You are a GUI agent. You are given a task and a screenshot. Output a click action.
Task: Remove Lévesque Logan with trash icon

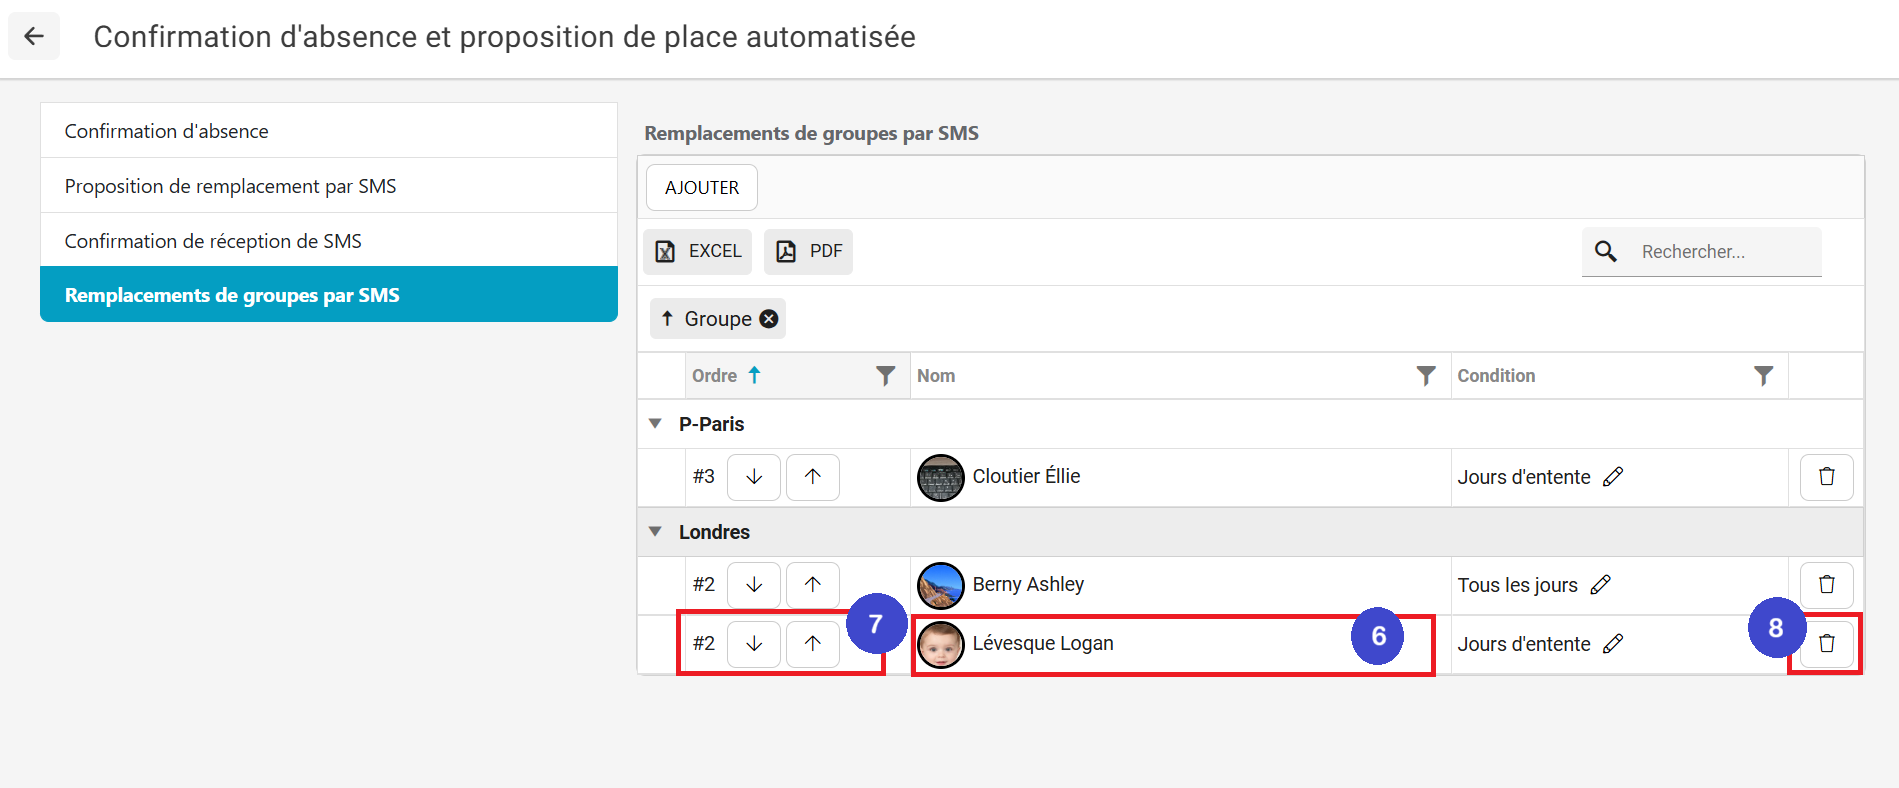pos(1826,644)
